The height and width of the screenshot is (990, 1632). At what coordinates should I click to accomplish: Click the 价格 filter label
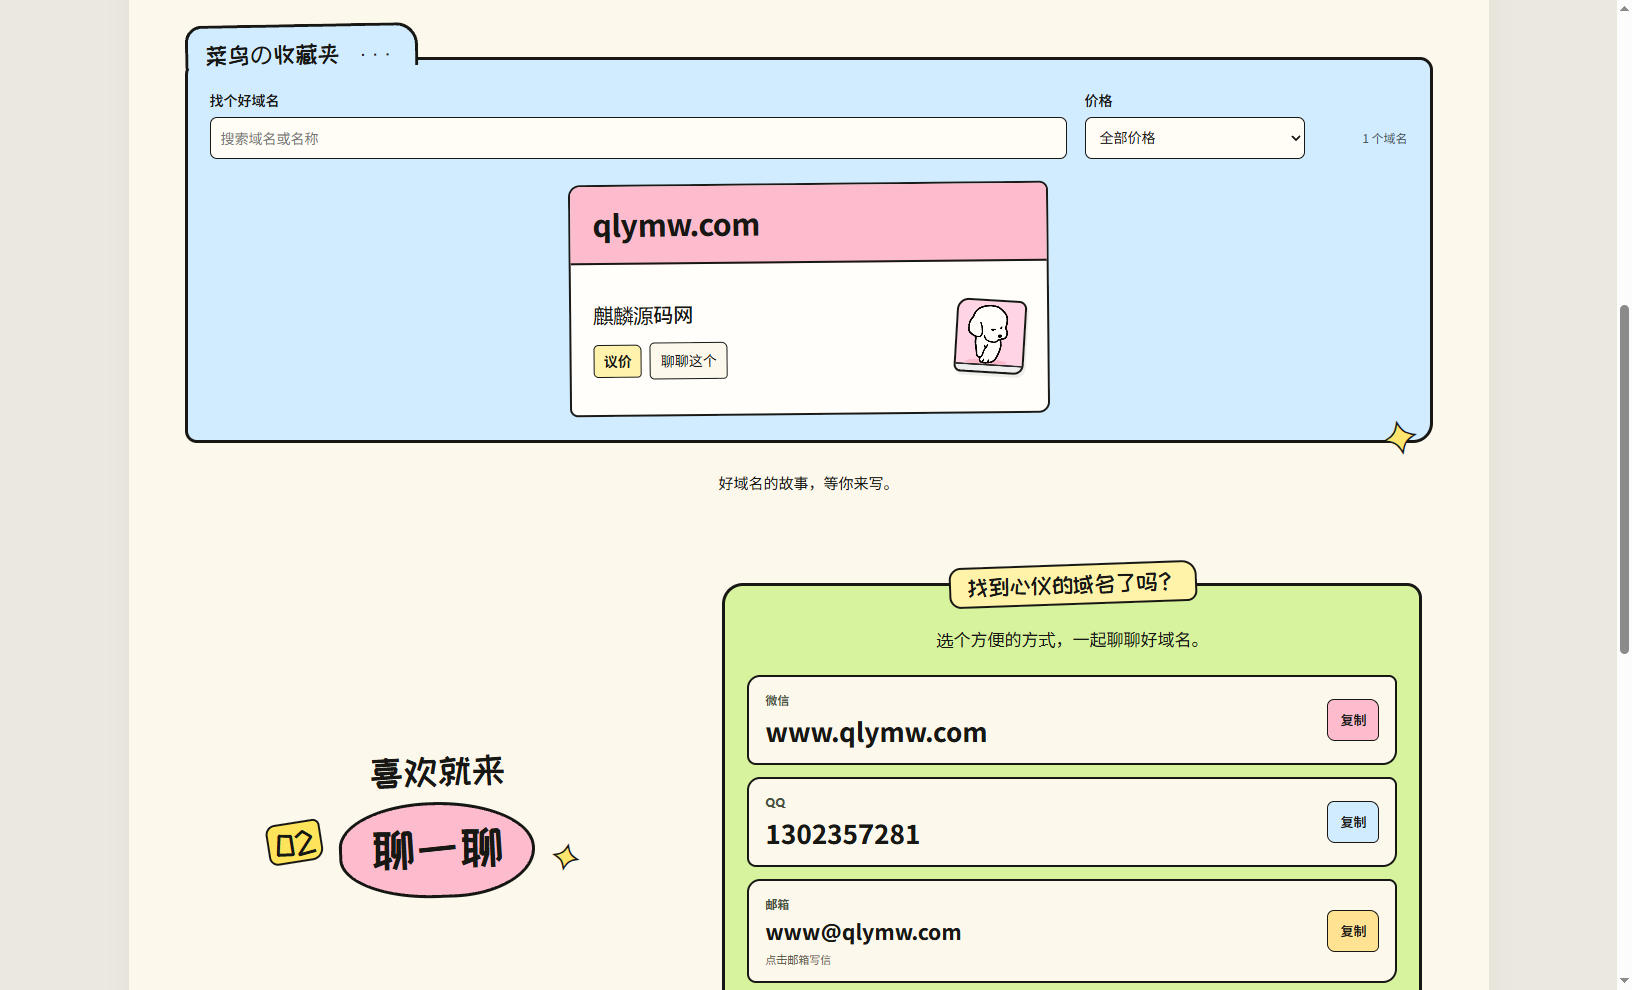click(x=1098, y=101)
